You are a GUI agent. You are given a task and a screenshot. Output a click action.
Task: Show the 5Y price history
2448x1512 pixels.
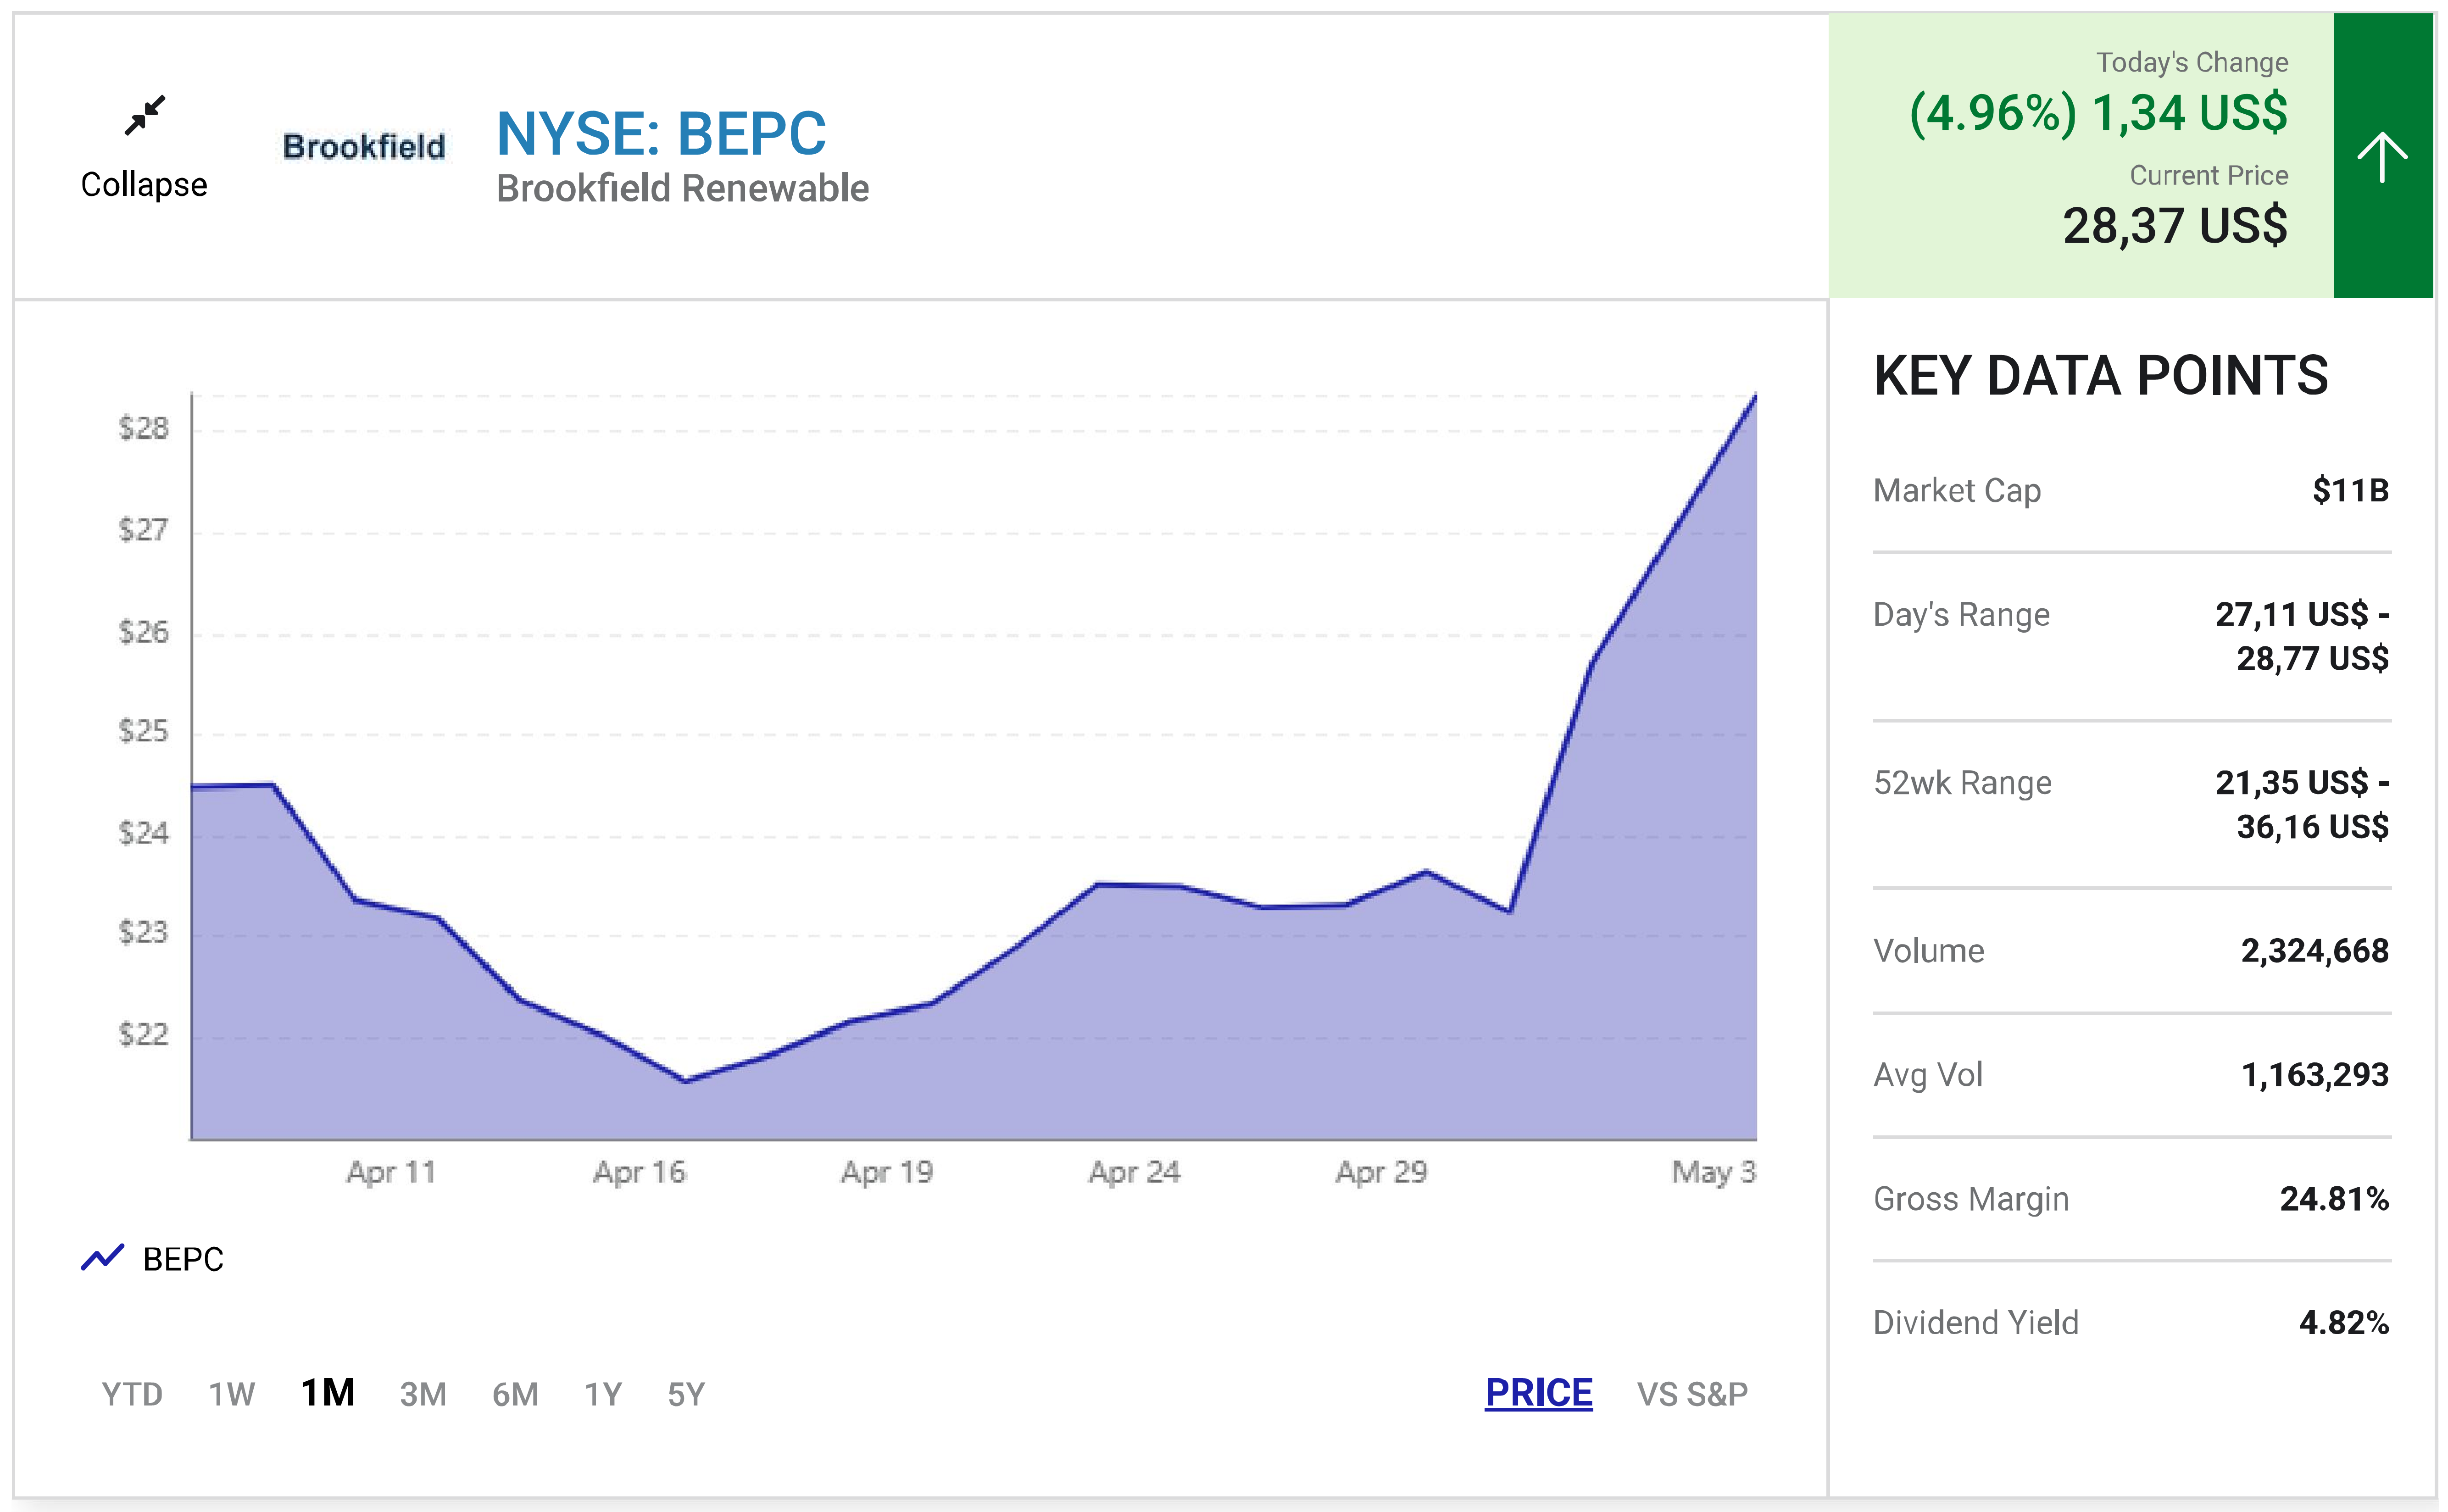pyautogui.click(x=686, y=1393)
